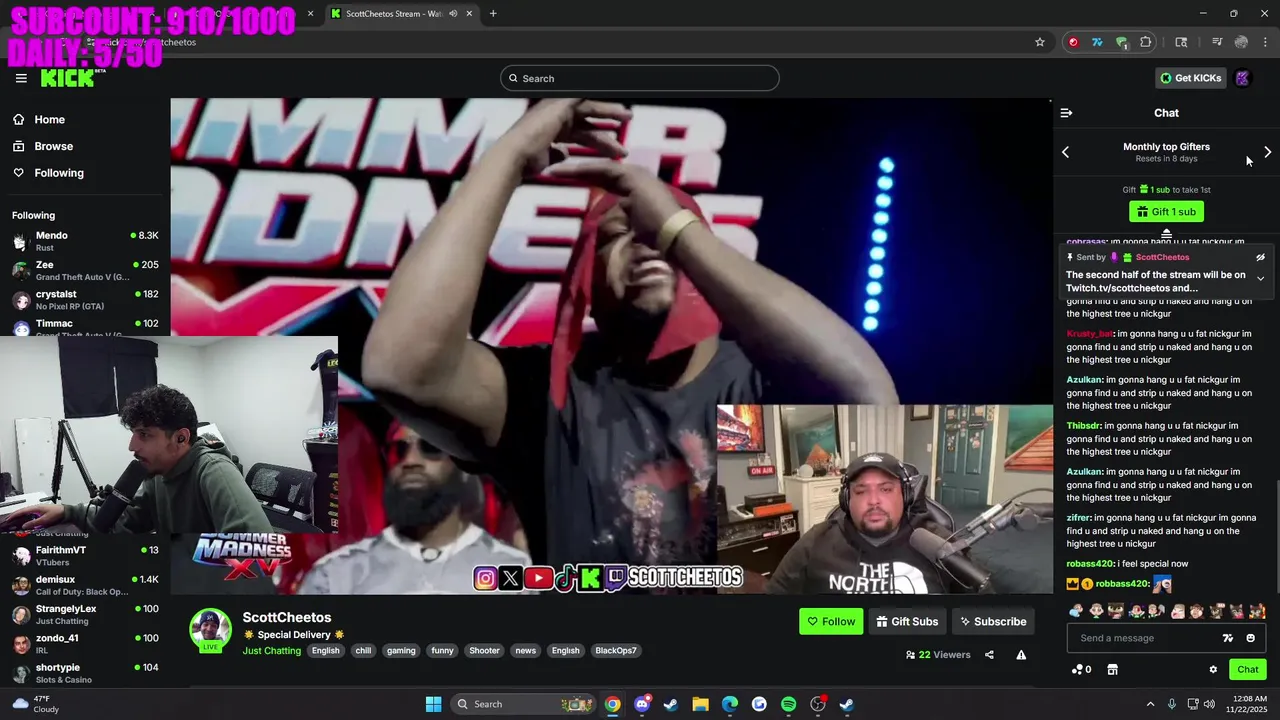The width and height of the screenshot is (1280, 720).
Task: Open the Just Chatting category link
Action: coord(271,651)
